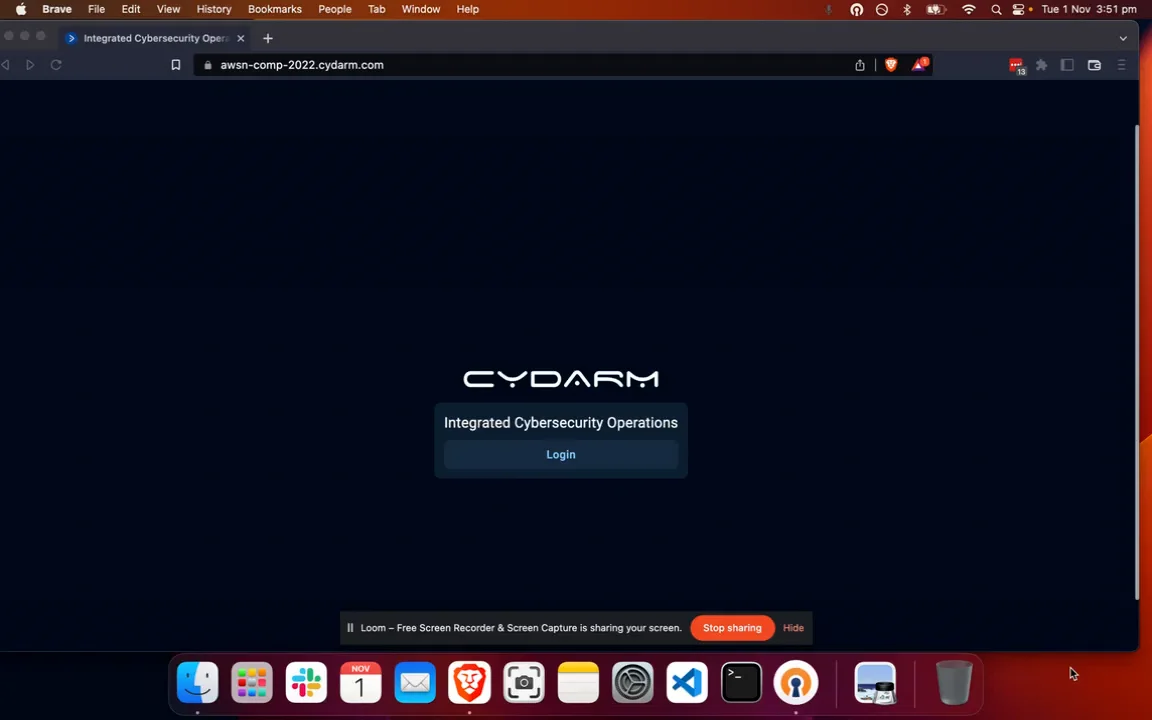Open Notes from the Dock
Image resolution: width=1152 pixels, height=720 pixels.
(x=578, y=683)
